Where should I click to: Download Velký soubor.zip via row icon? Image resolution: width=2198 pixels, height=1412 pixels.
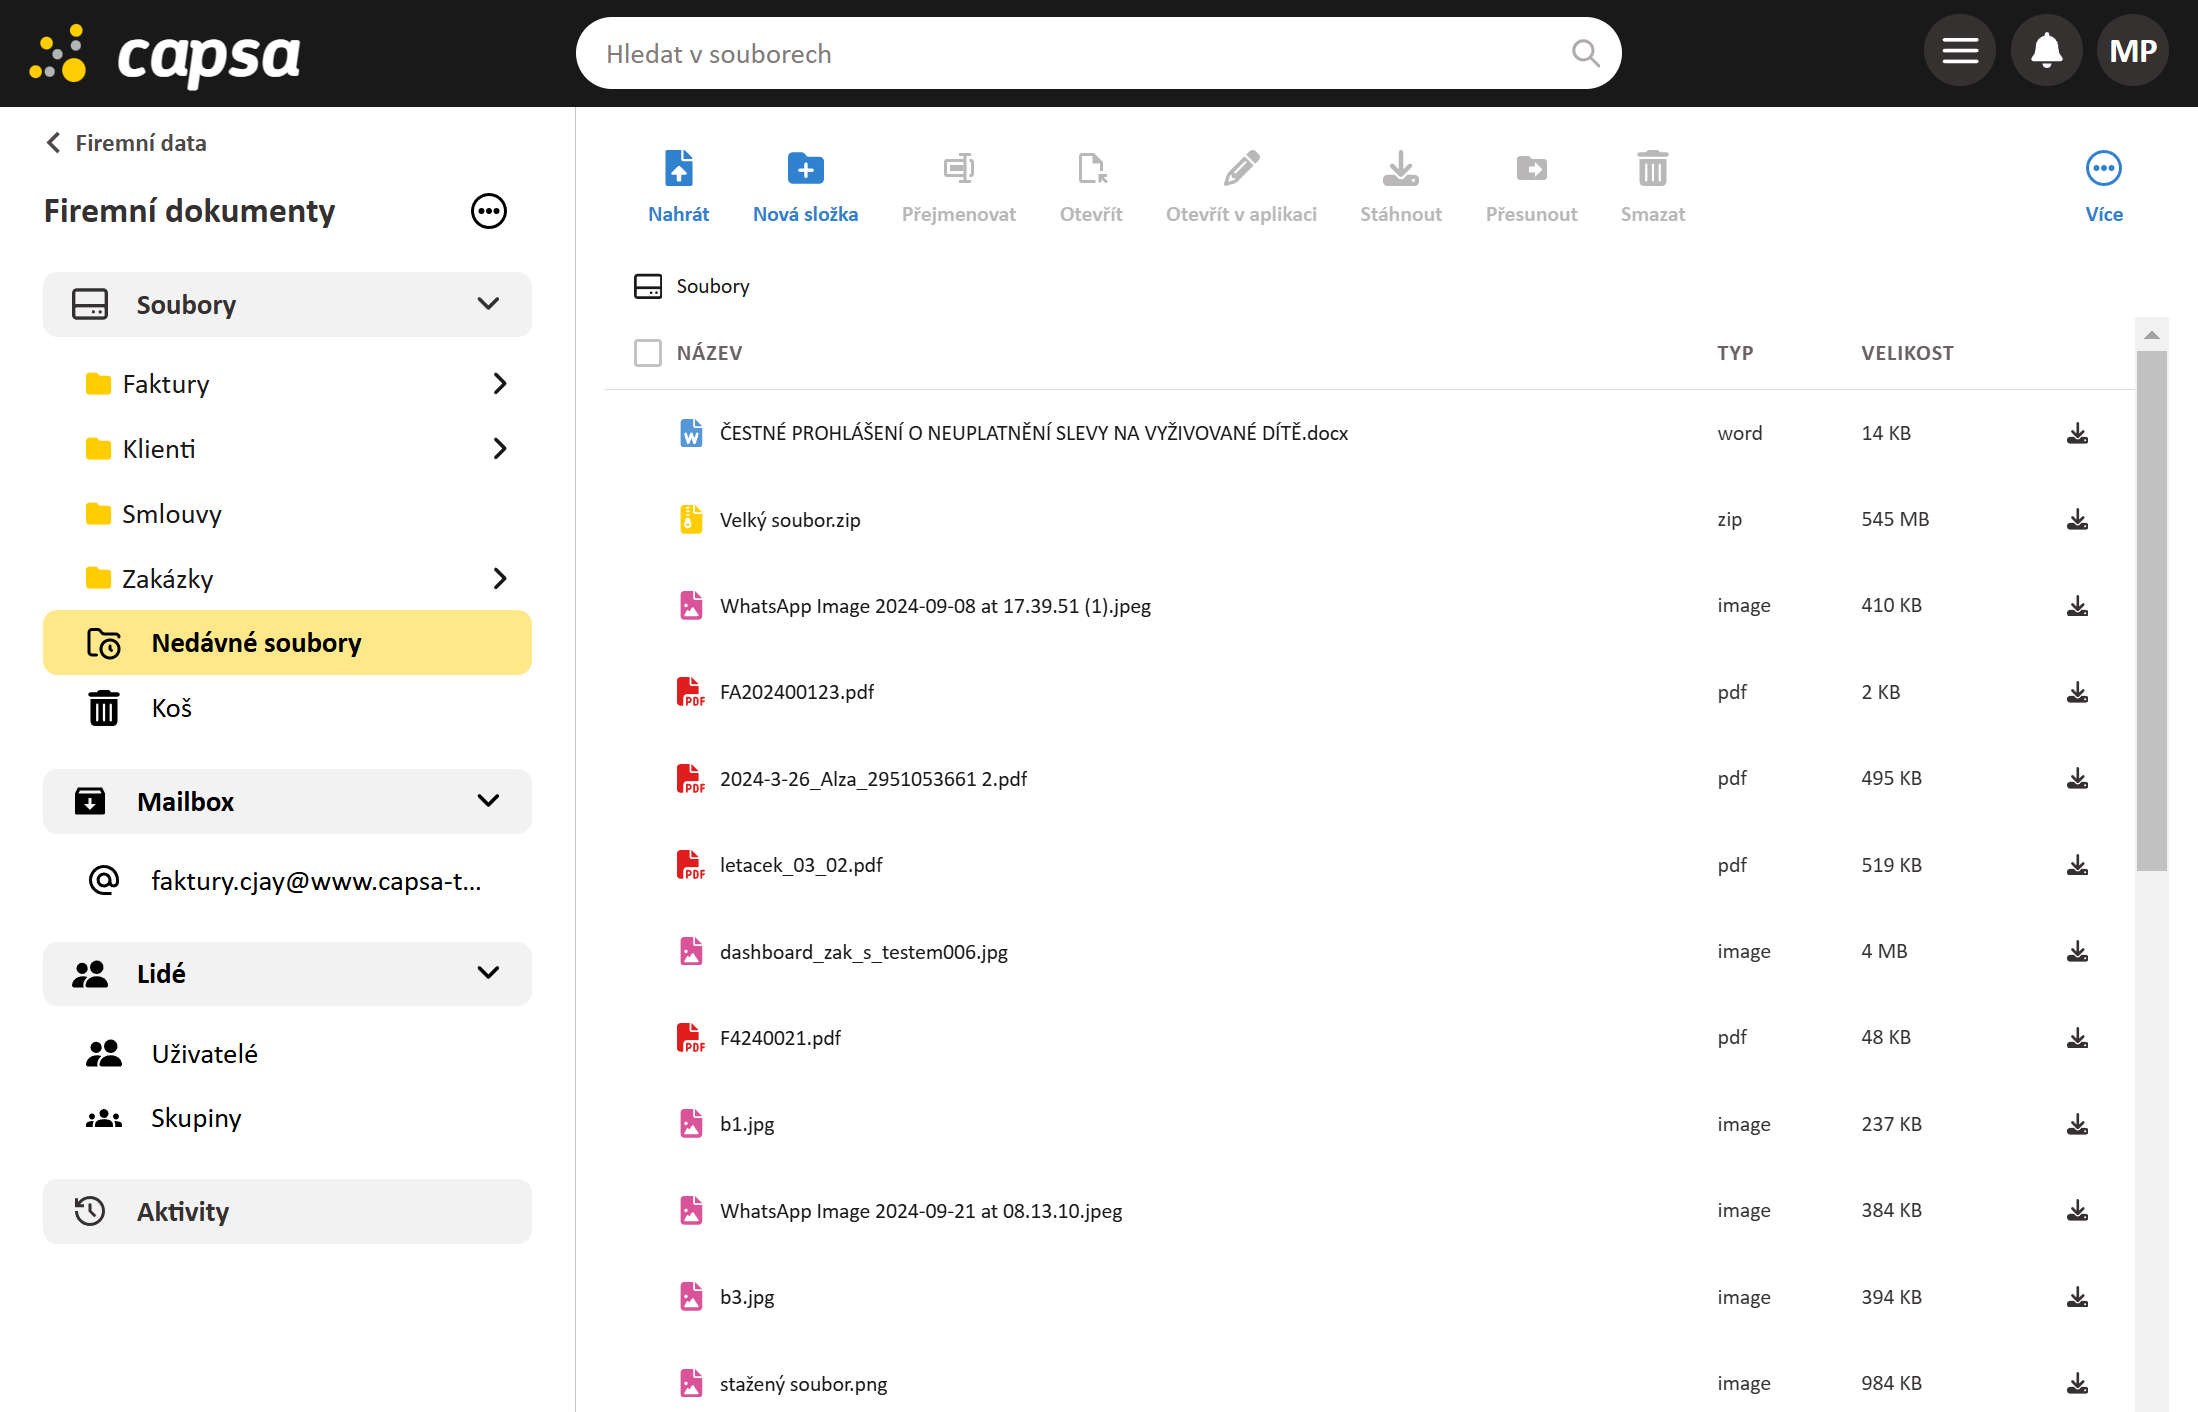2077,520
